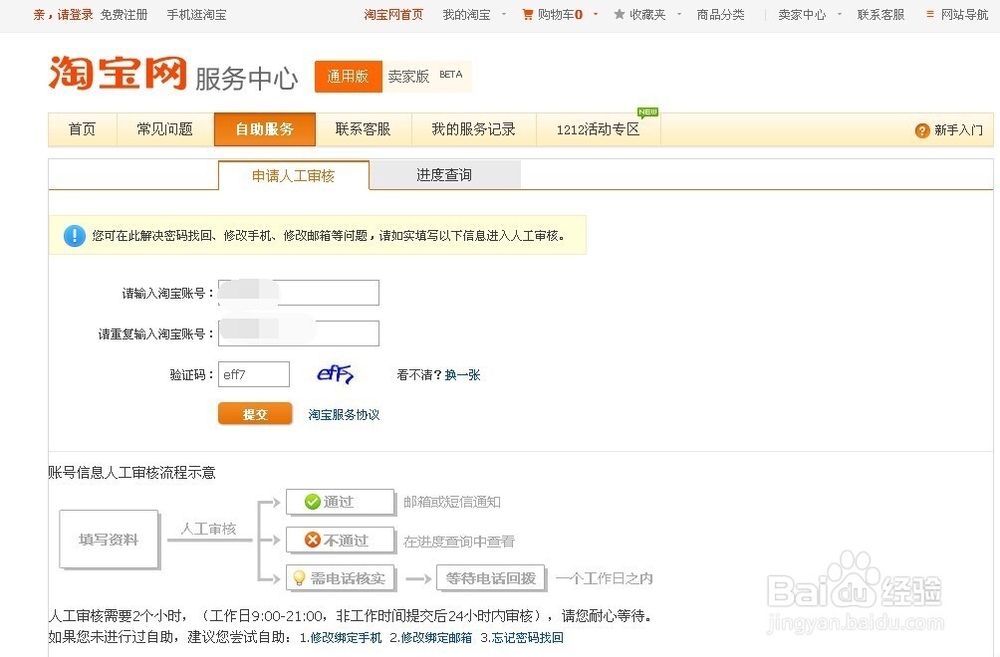The width and height of the screenshot is (1000, 657).
Task: Click the red X 不通过 icon
Action: click(x=312, y=540)
